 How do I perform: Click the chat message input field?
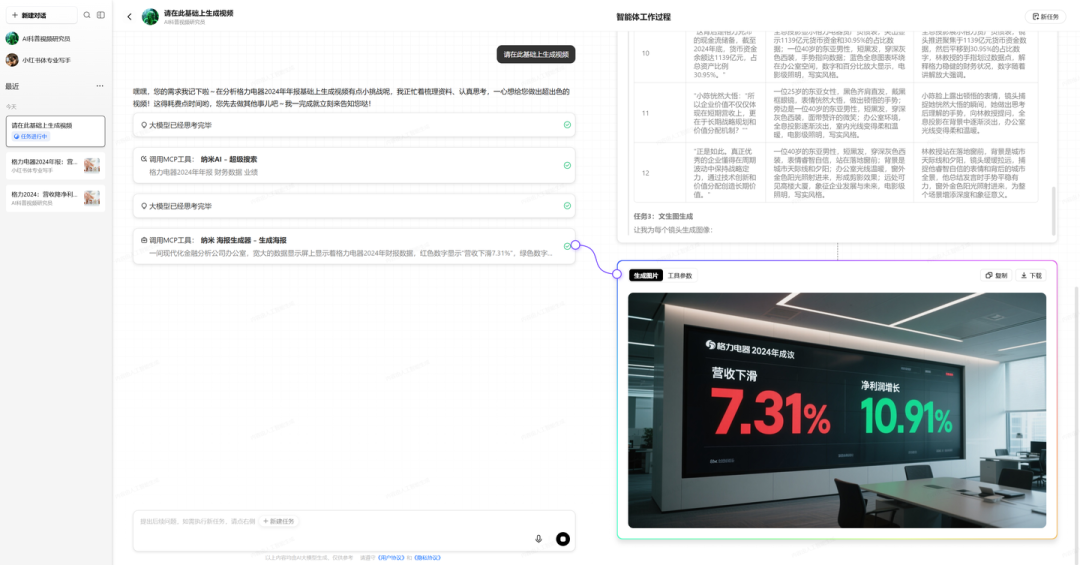click(x=354, y=531)
